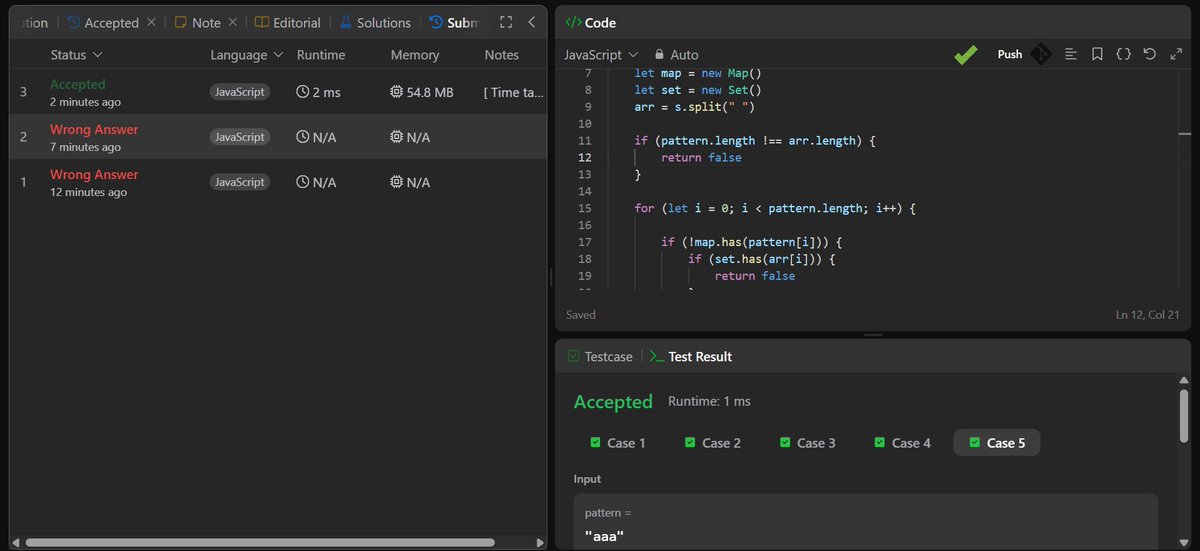Expand the code editor to fullscreen
Image resolution: width=1200 pixels, height=551 pixels.
pos(1175,55)
